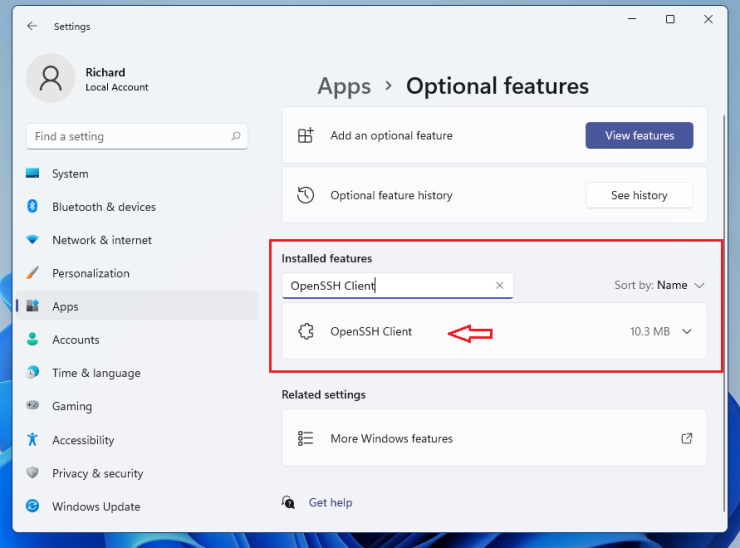Open Gaming settings

pos(71,407)
